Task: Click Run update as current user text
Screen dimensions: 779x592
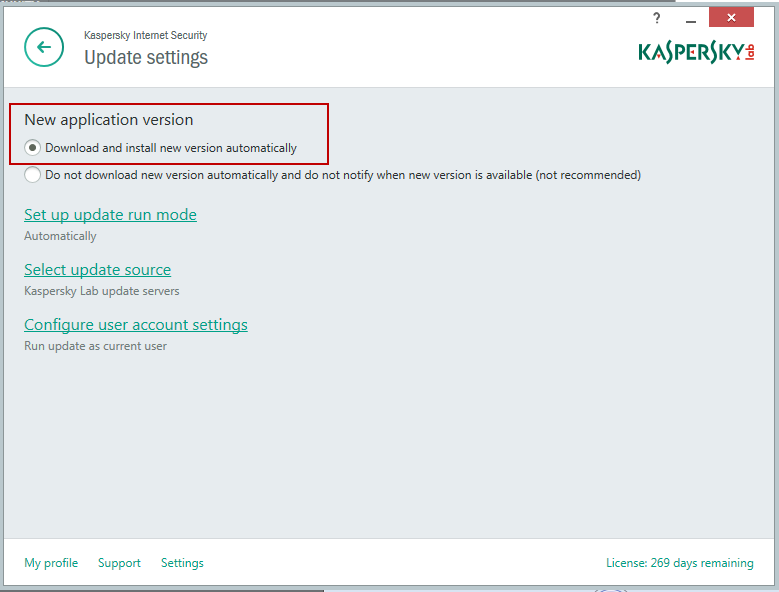Action: pos(95,346)
